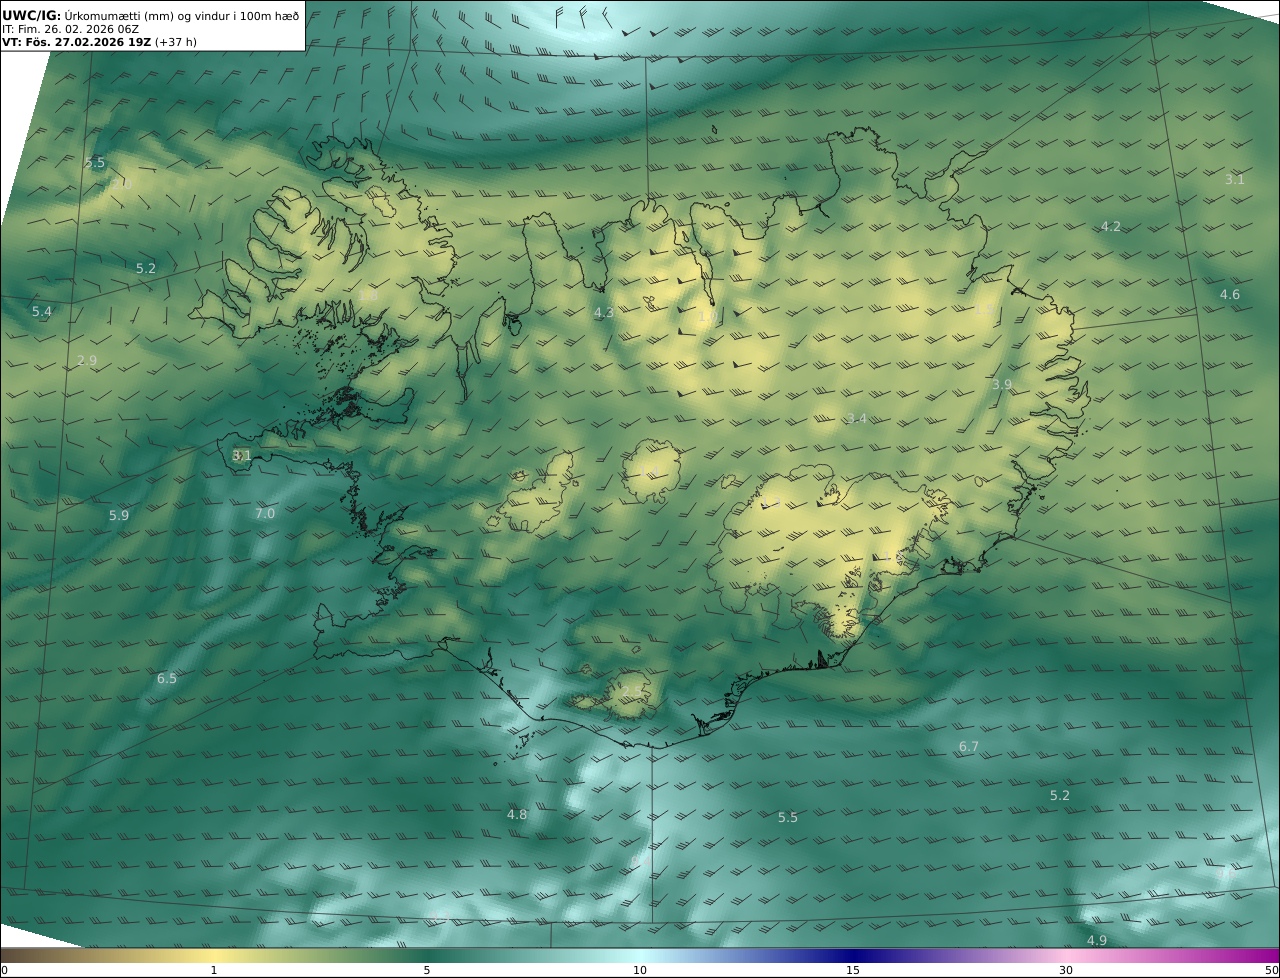Image resolution: width=1280 pixels, height=978 pixels.
Task: Click the 10 tick label on the colorbar
Action: 640,970
